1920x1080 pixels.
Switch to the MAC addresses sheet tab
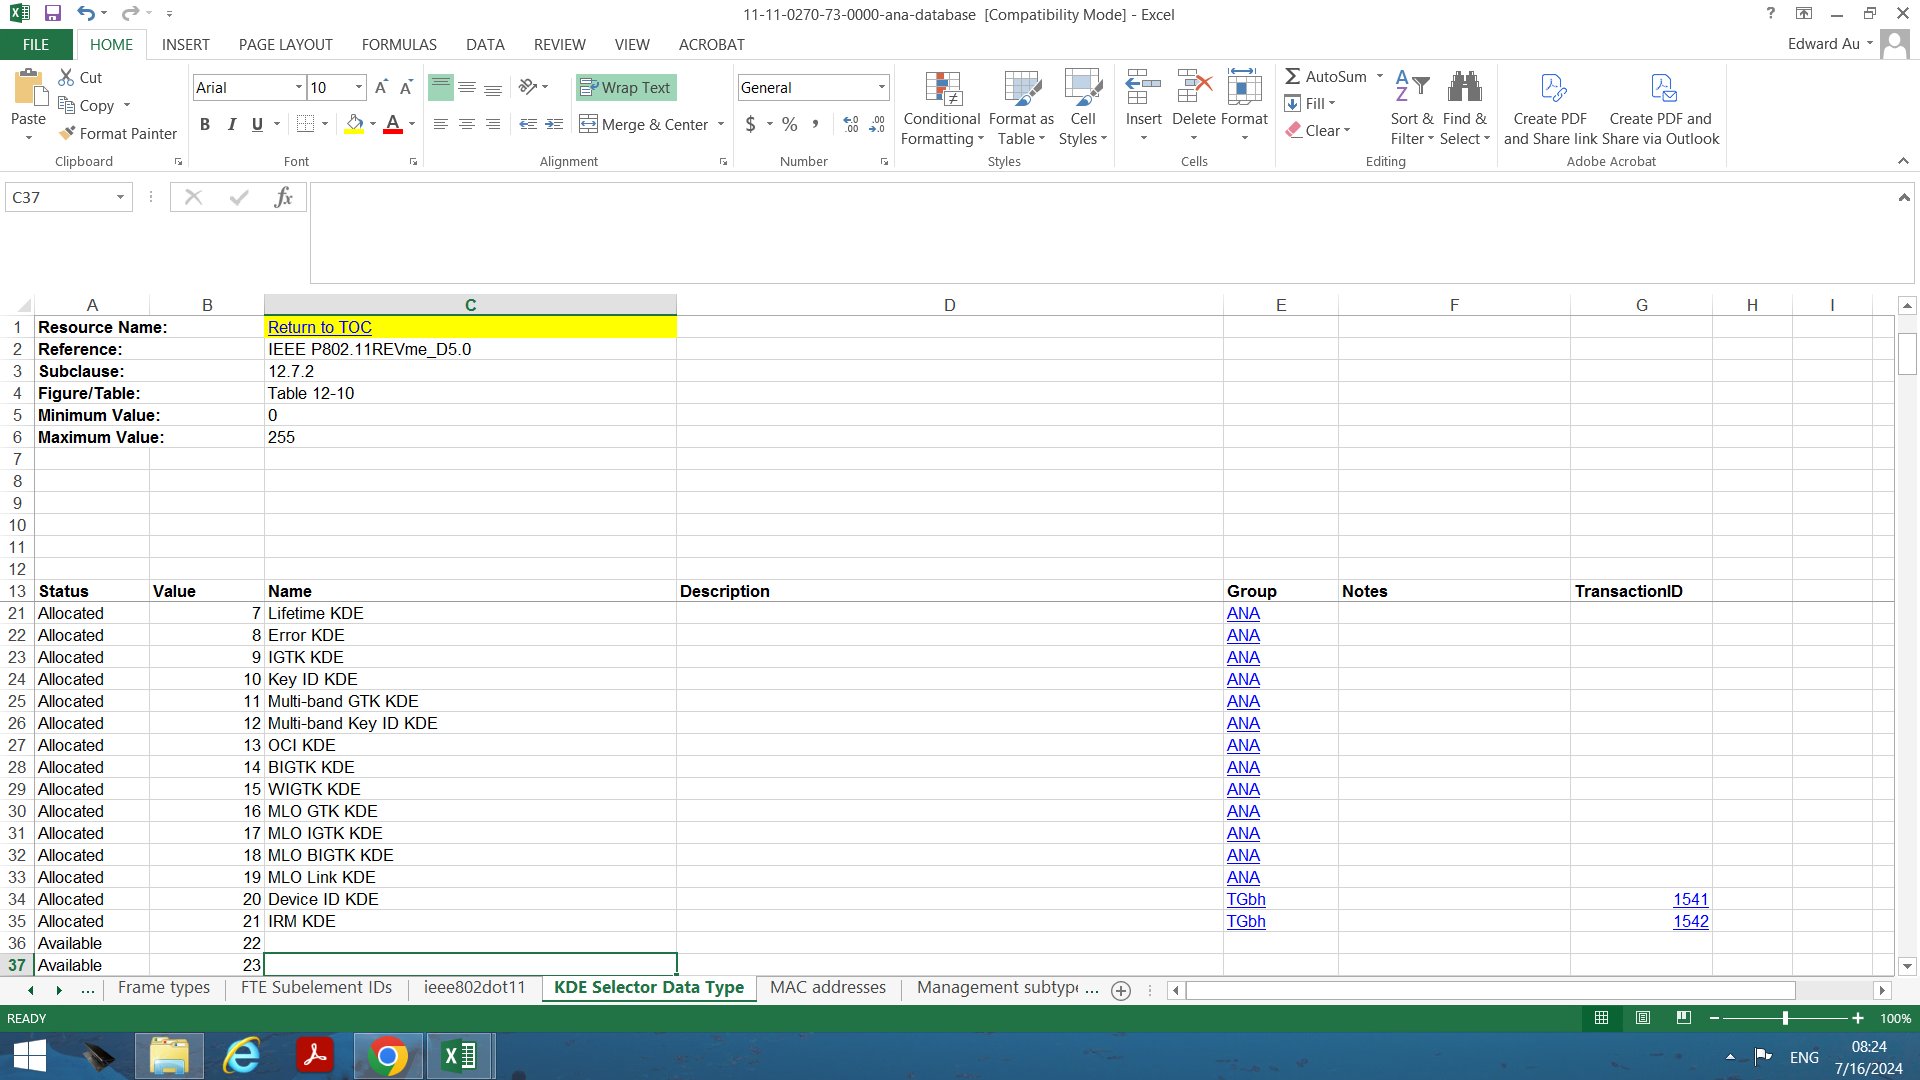828,988
